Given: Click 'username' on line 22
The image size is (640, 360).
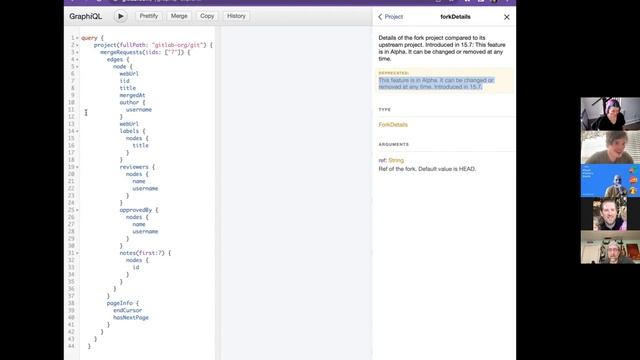Looking at the screenshot, I should [145, 189].
